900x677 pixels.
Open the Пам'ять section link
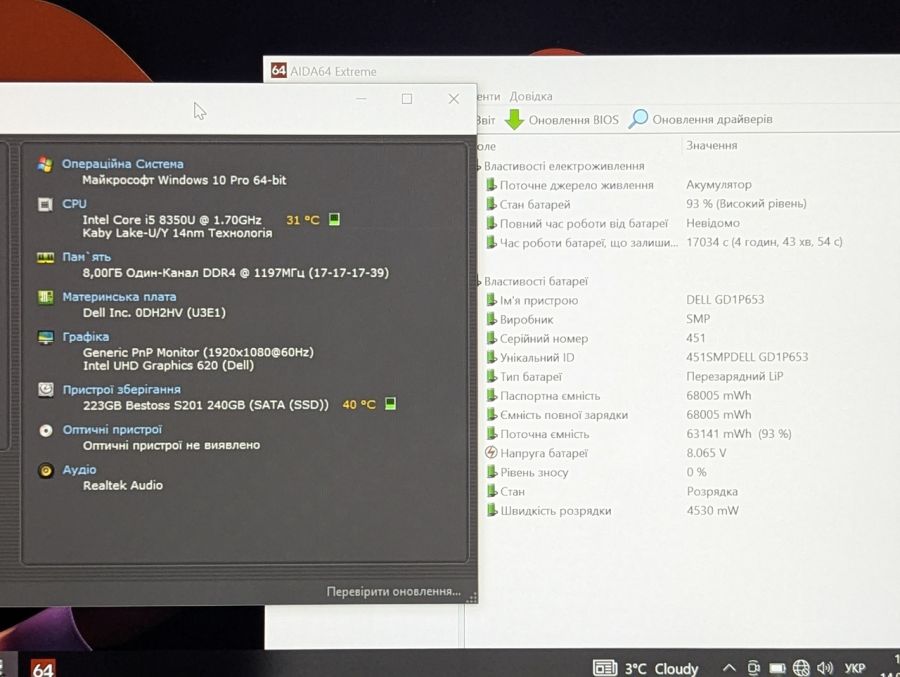(x=86, y=257)
